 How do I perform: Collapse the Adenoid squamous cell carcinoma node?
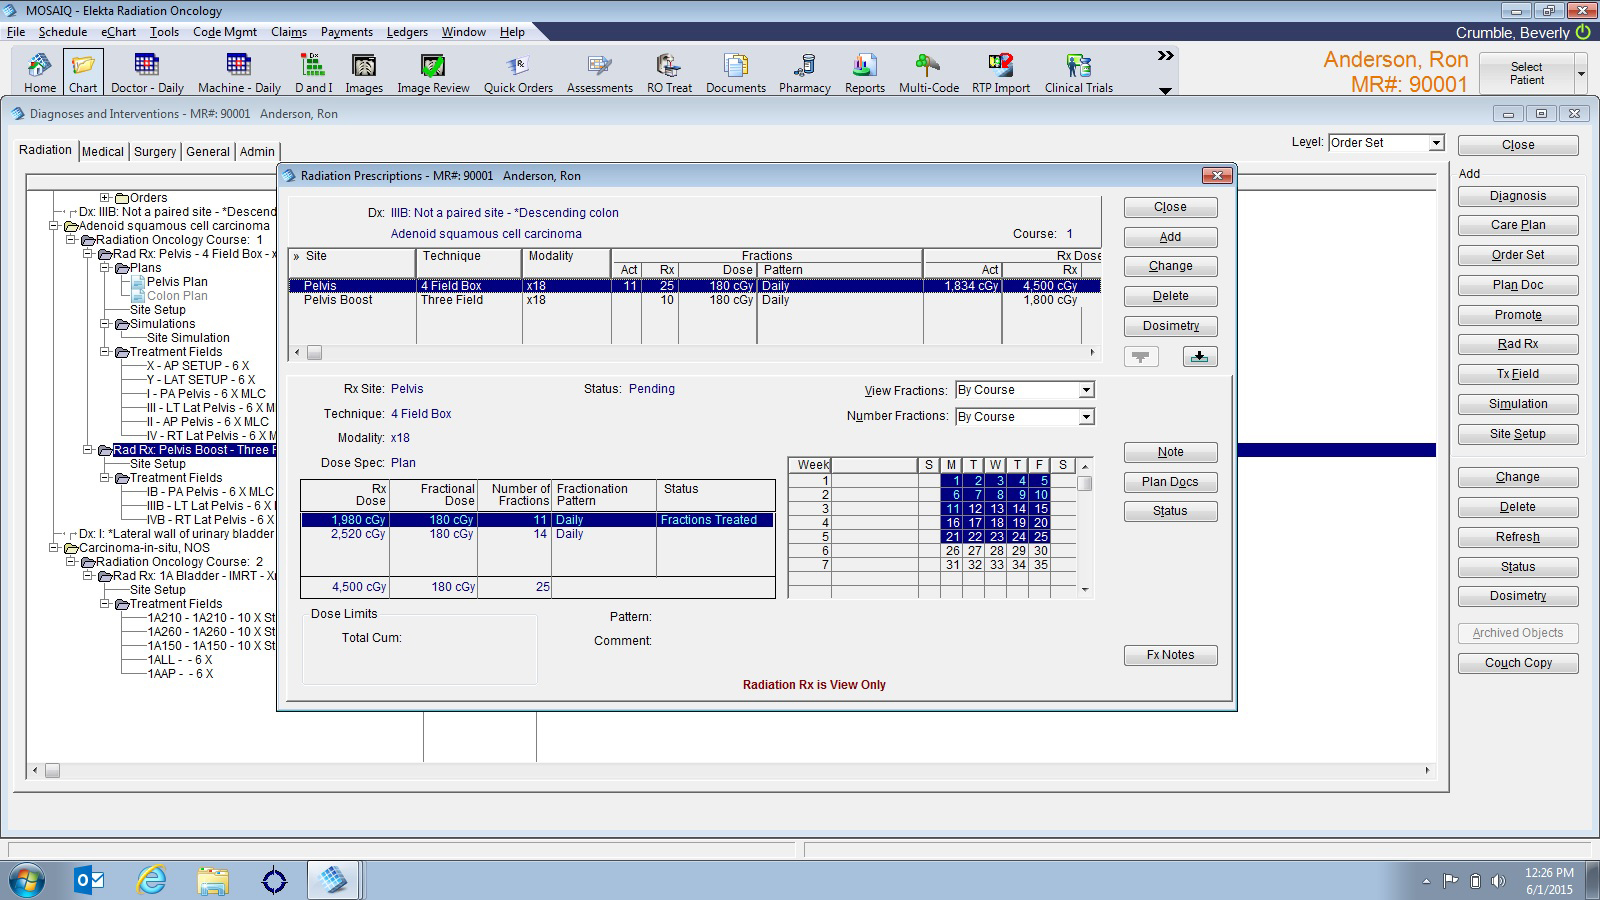pyautogui.click(x=54, y=226)
